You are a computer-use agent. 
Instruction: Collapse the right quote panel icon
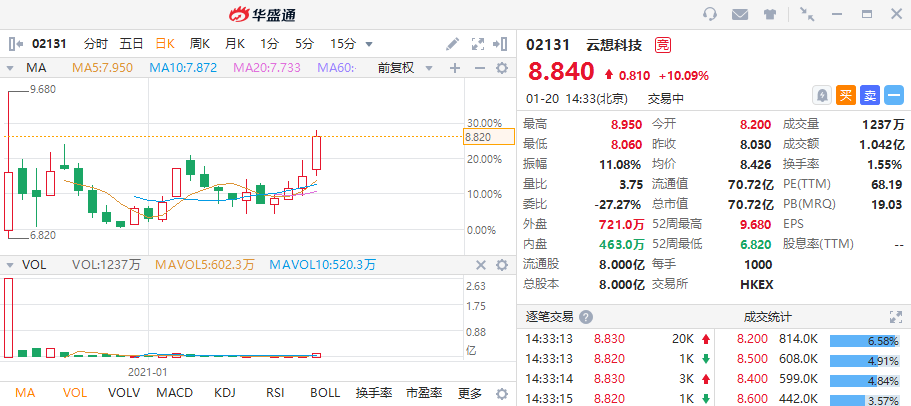[500, 44]
